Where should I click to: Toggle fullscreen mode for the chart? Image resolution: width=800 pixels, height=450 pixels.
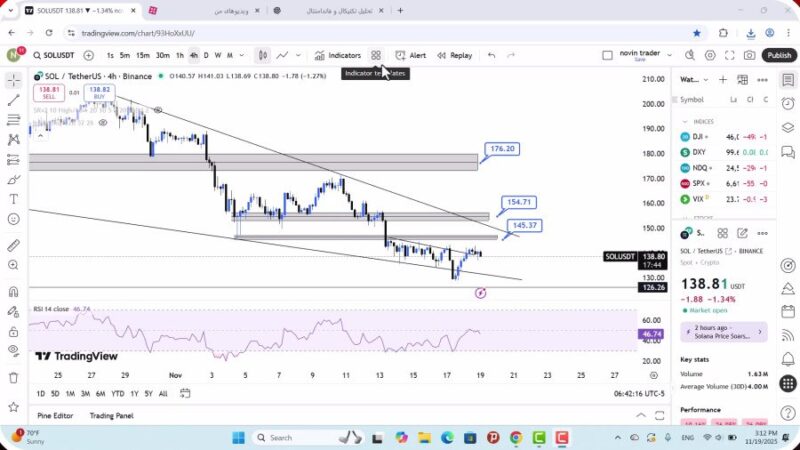731,56
